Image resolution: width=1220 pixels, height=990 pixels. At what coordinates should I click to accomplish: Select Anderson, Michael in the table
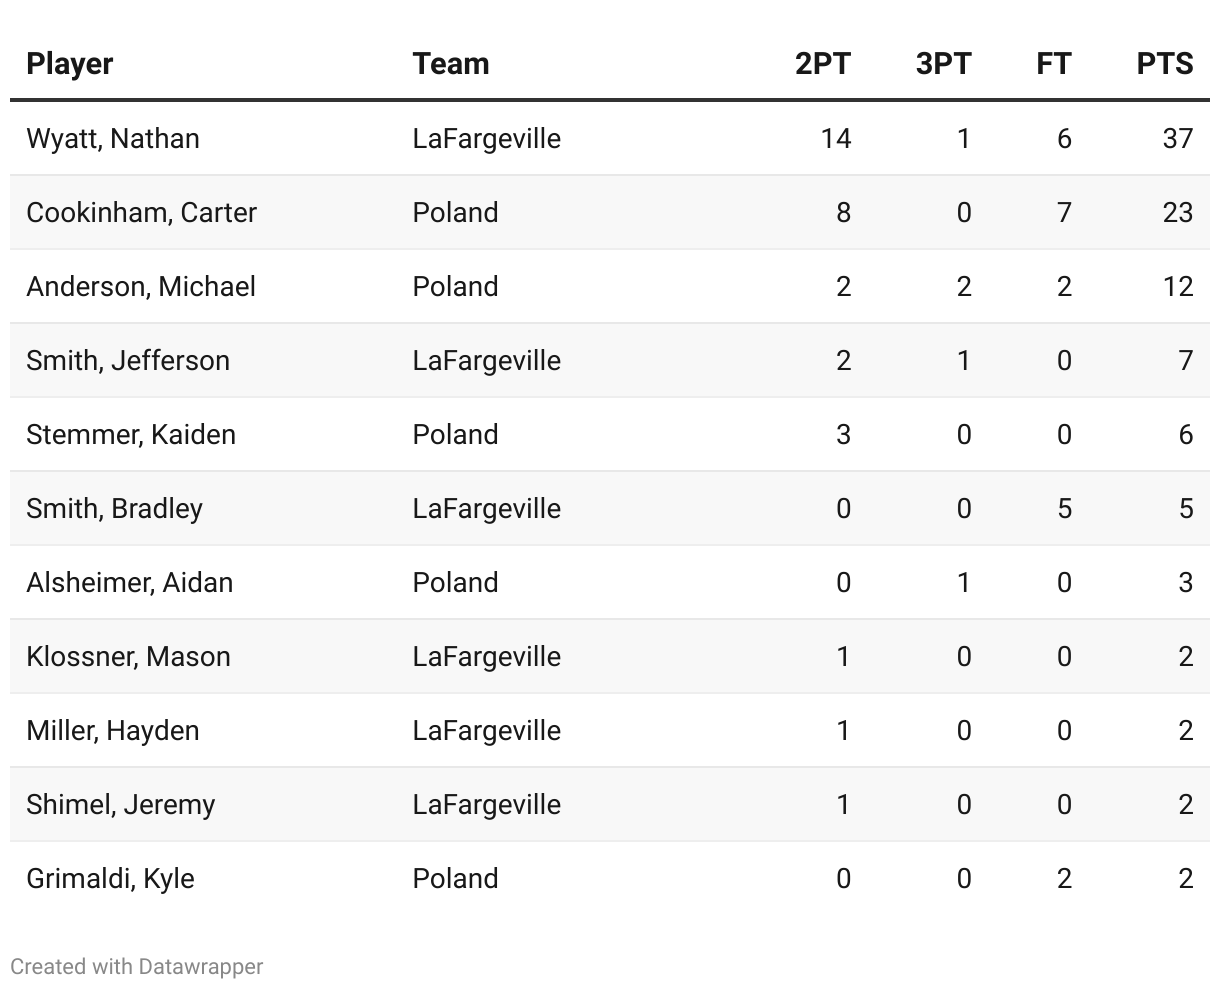coord(141,286)
